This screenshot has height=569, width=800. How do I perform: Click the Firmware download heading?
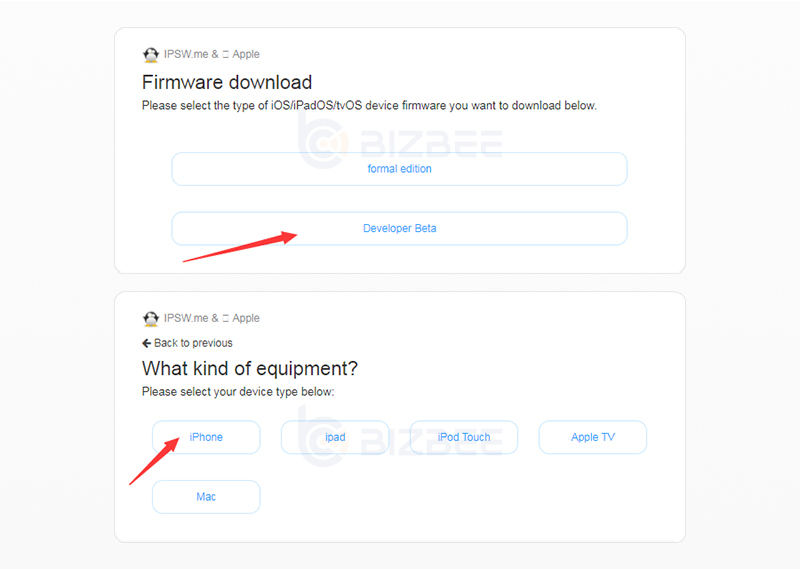227,82
